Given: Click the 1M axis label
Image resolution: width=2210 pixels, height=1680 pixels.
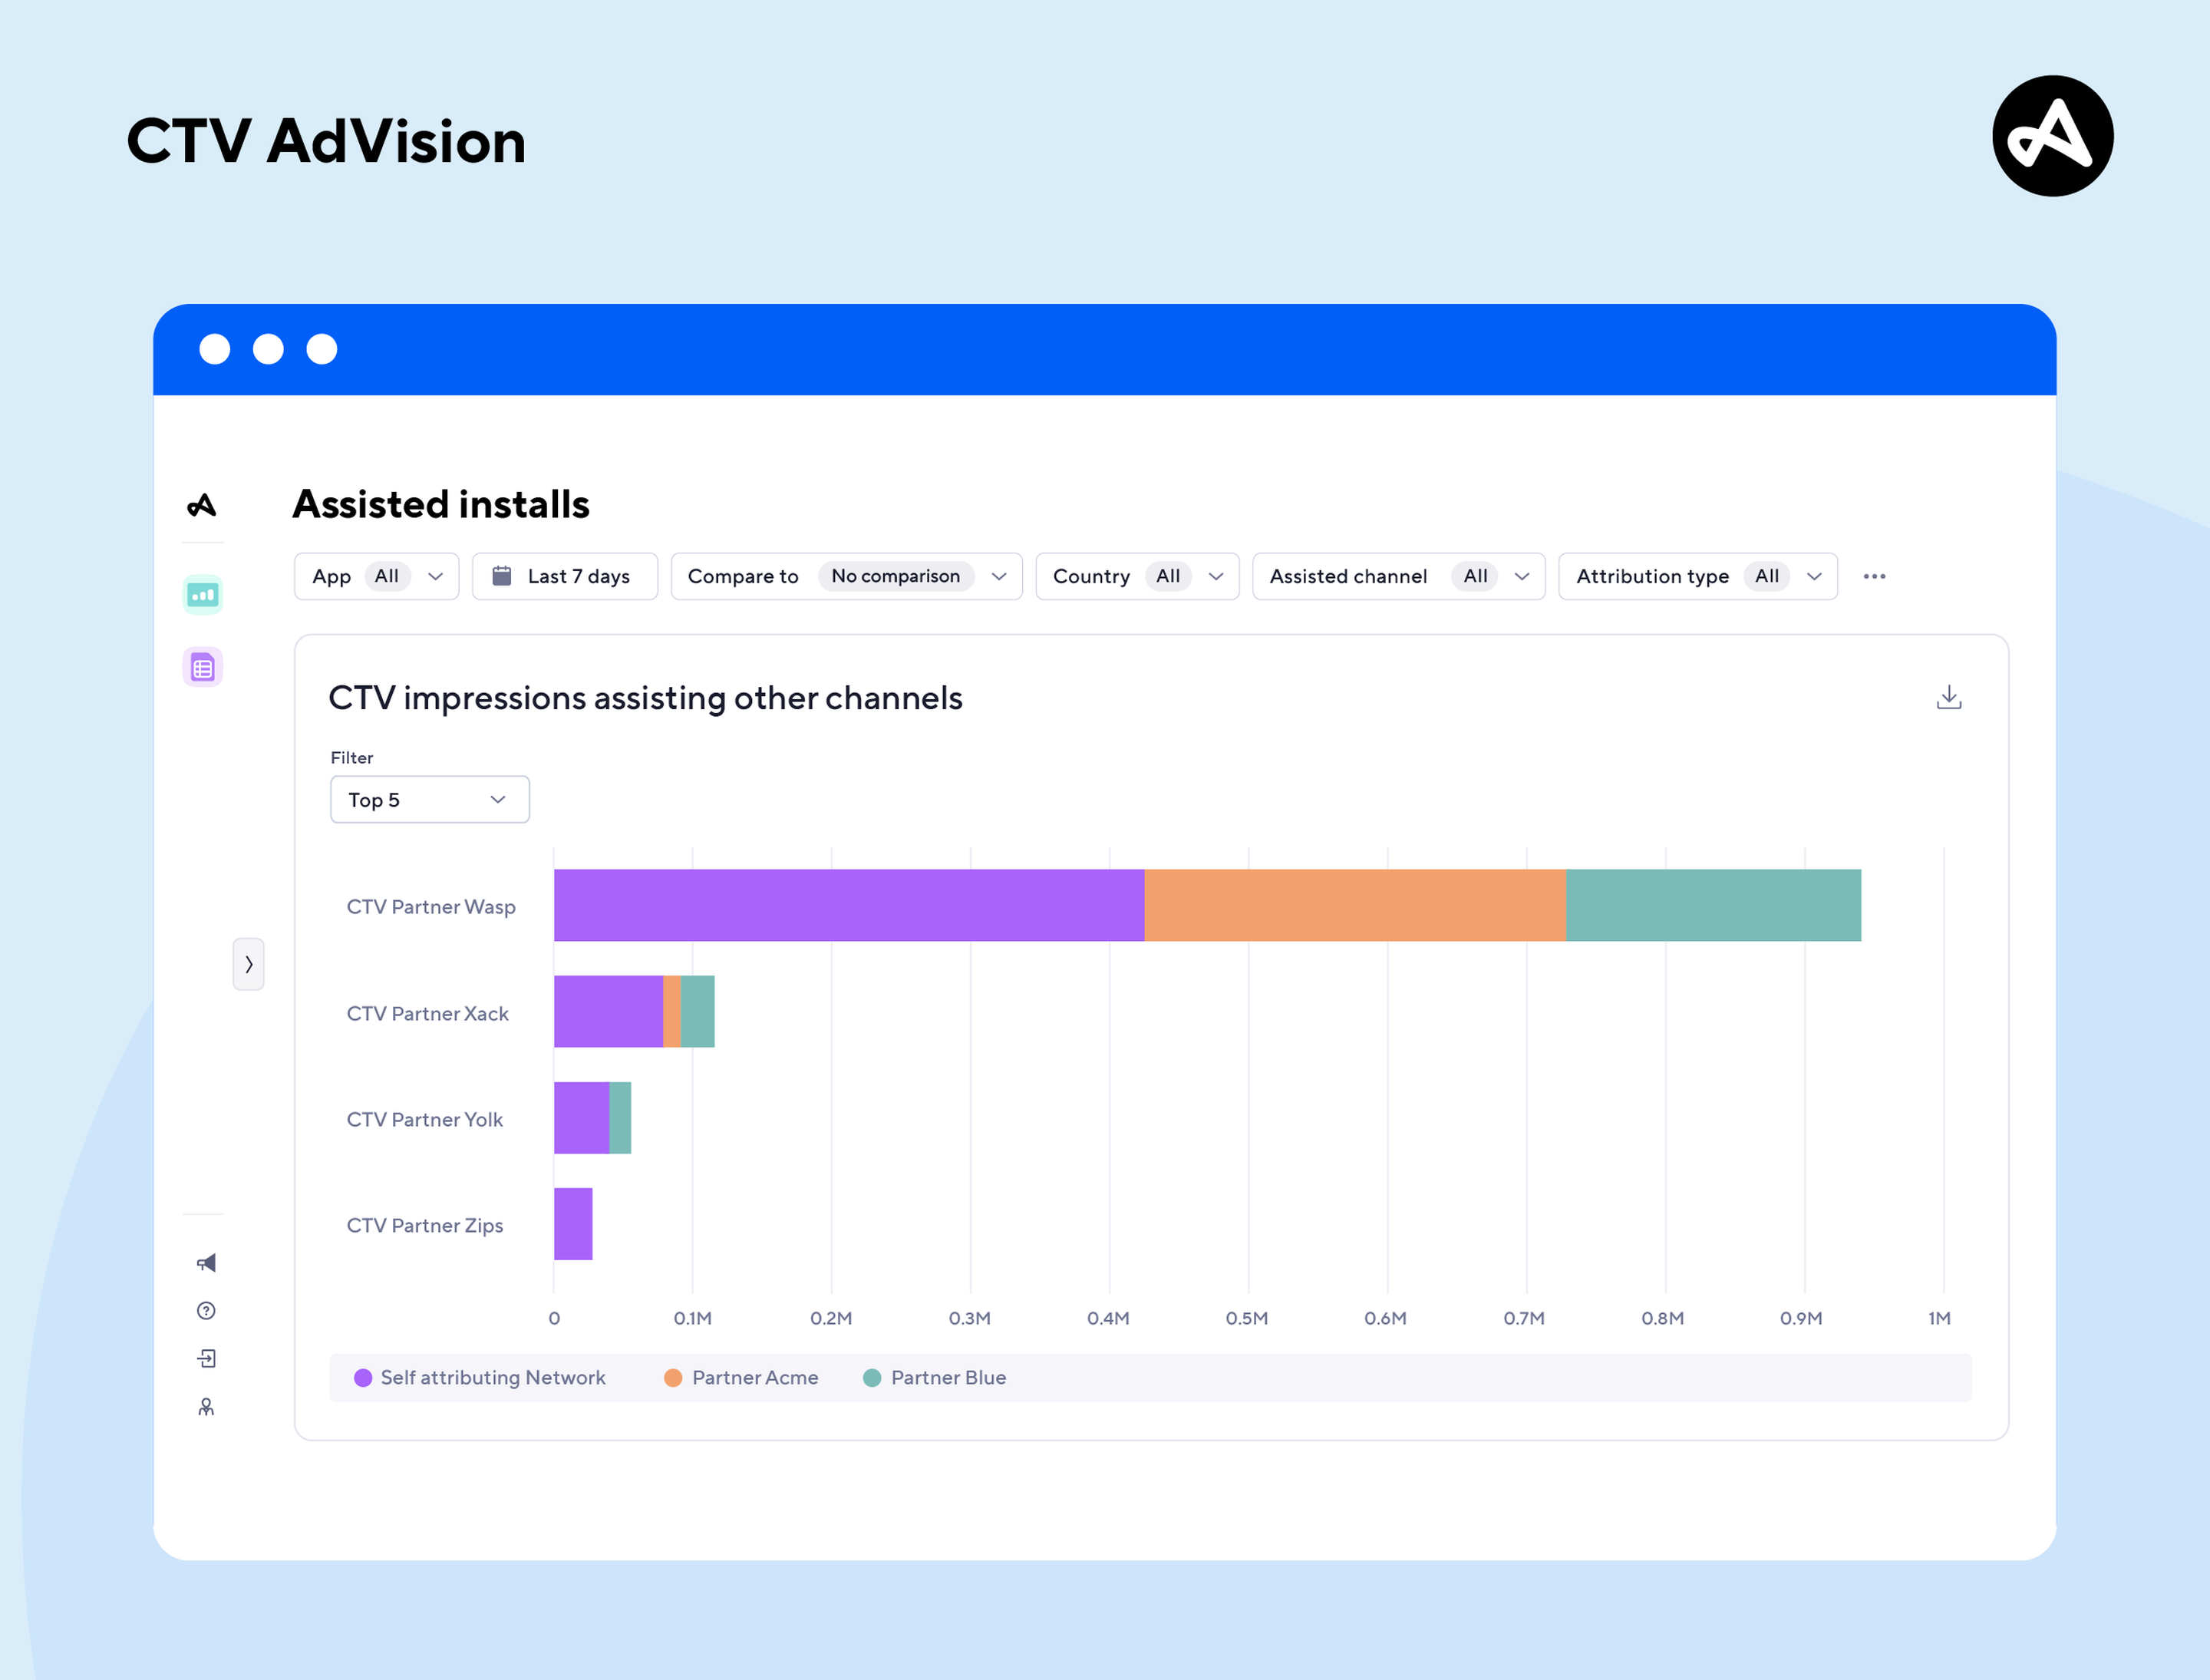Looking at the screenshot, I should (1940, 1318).
